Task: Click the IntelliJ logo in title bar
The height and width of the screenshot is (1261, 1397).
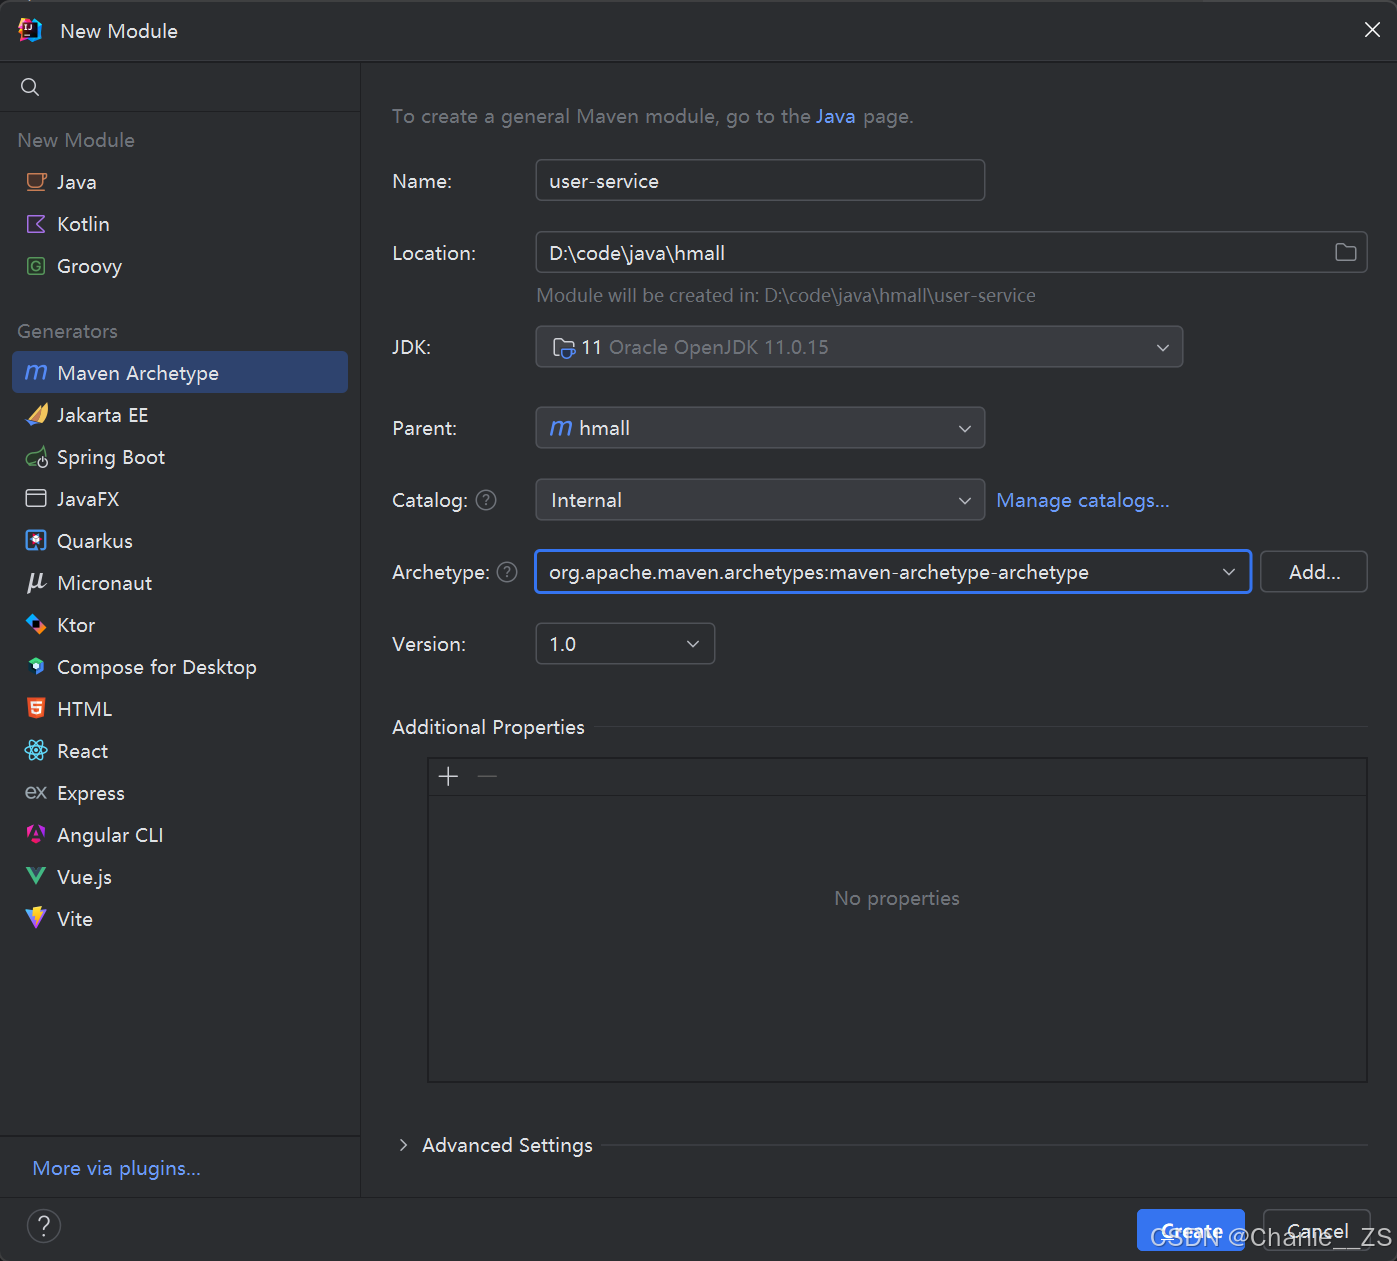Action: tap(30, 30)
